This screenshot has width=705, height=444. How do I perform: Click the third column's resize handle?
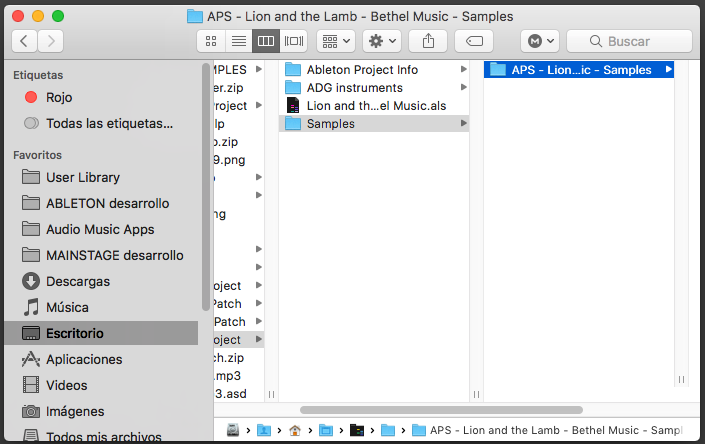681,379
